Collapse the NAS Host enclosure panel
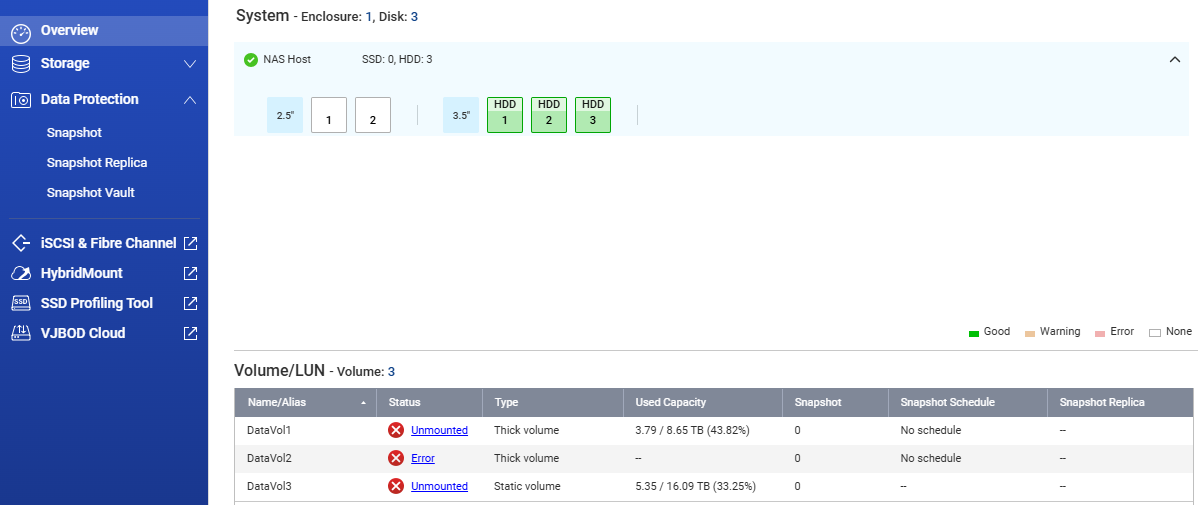This screenshot has height=505, width=1198. 1175,60
